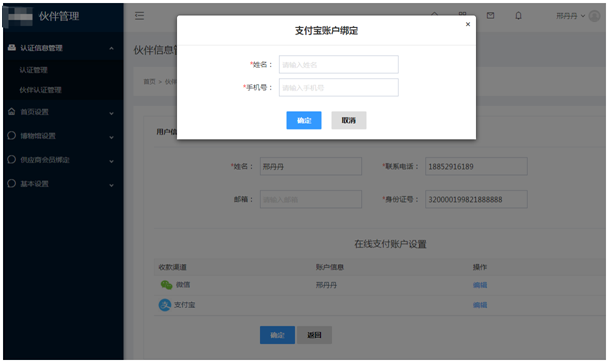
Task: Cancel with the dialog's 取消 button
Action: click(348, 120)
